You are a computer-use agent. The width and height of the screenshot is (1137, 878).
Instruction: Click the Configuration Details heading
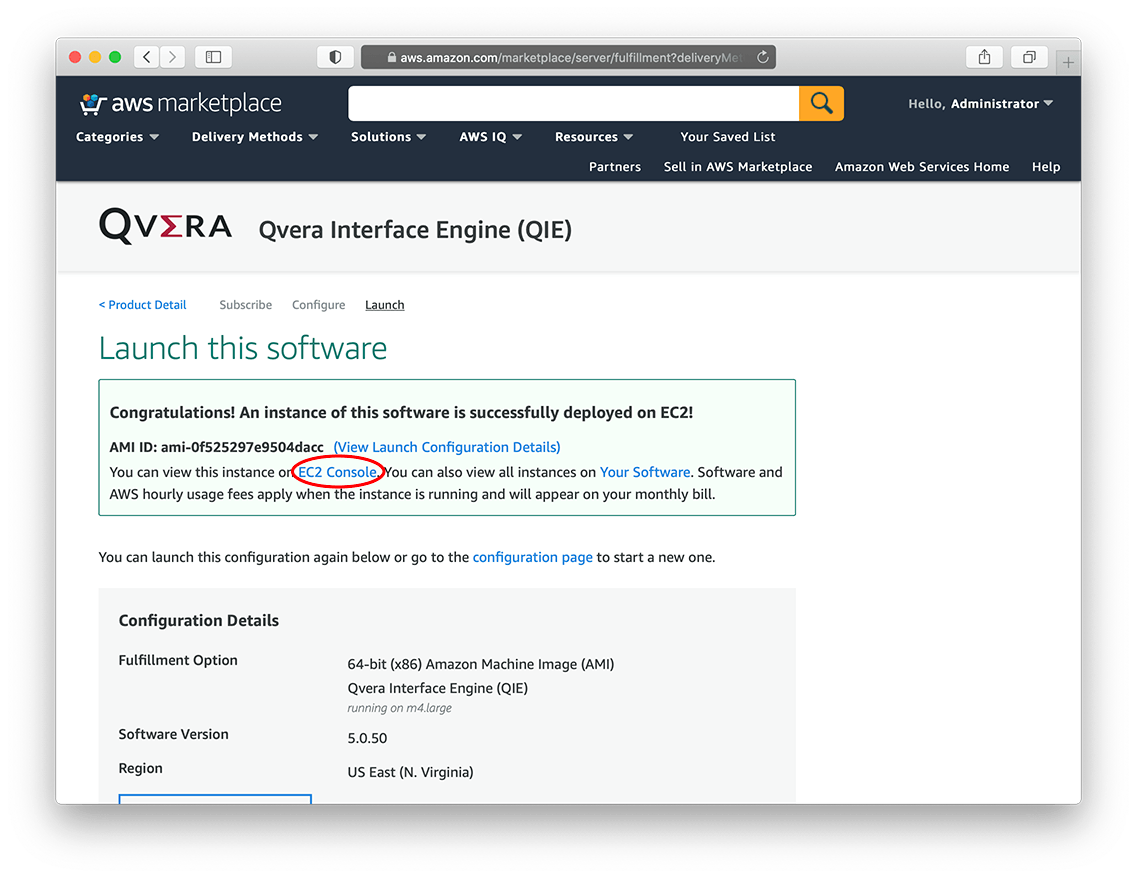tap(199, 621)
